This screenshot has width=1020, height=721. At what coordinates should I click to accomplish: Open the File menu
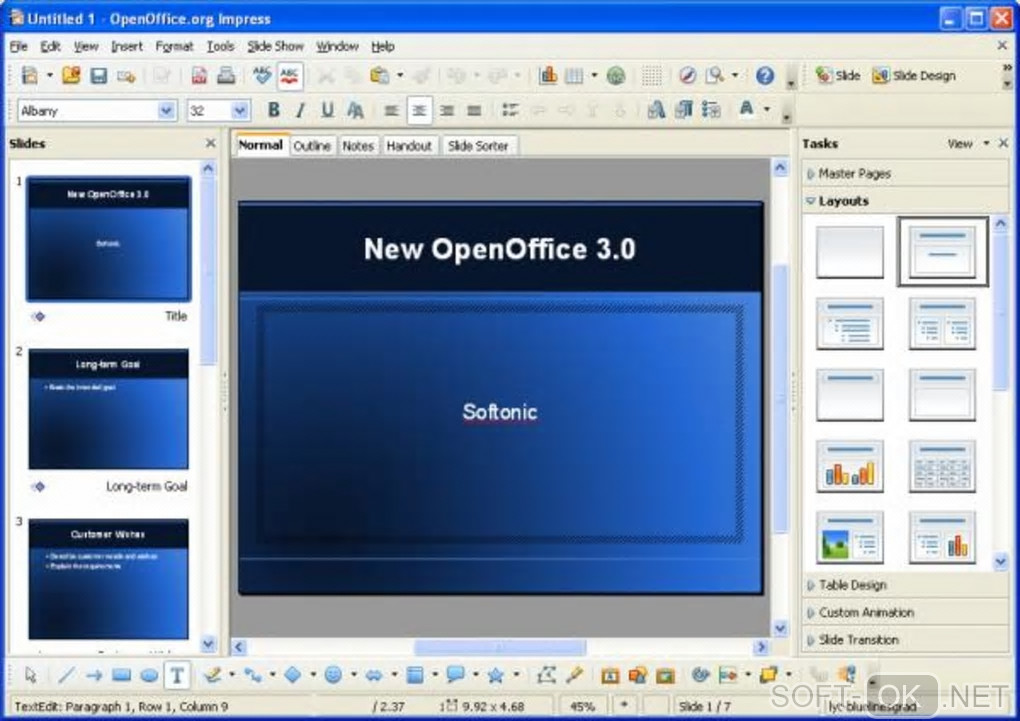click(18, 46)
